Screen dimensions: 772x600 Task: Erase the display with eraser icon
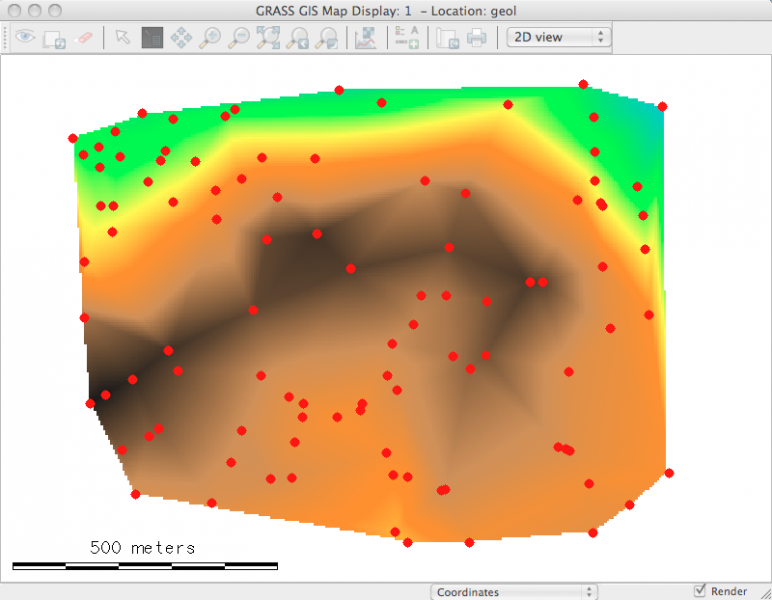pyautogui.click(x=84, y=38)
